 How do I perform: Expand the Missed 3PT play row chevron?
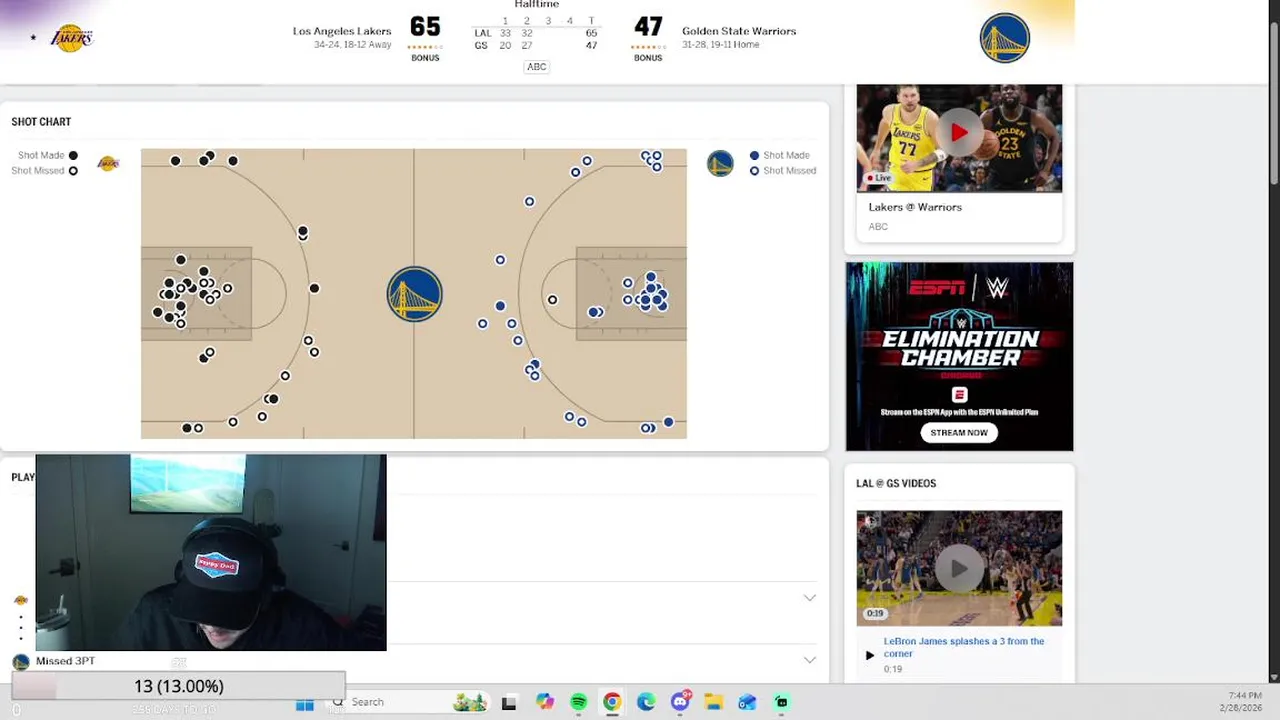(809, 660)
